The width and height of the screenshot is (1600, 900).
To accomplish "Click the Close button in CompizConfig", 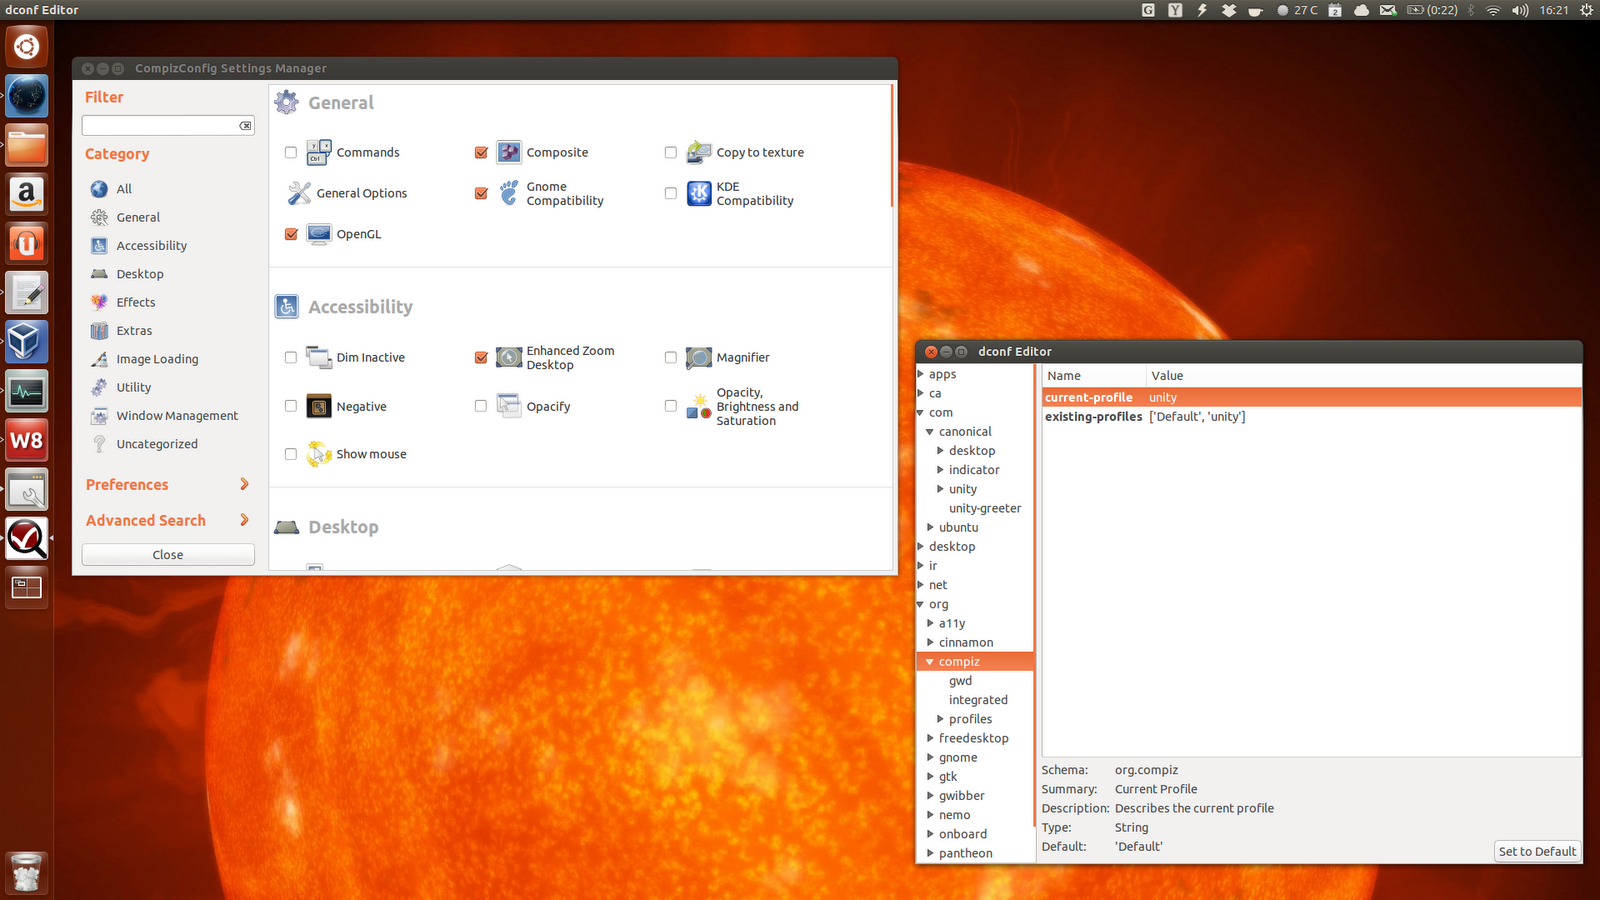I will [x=168, y=555].
